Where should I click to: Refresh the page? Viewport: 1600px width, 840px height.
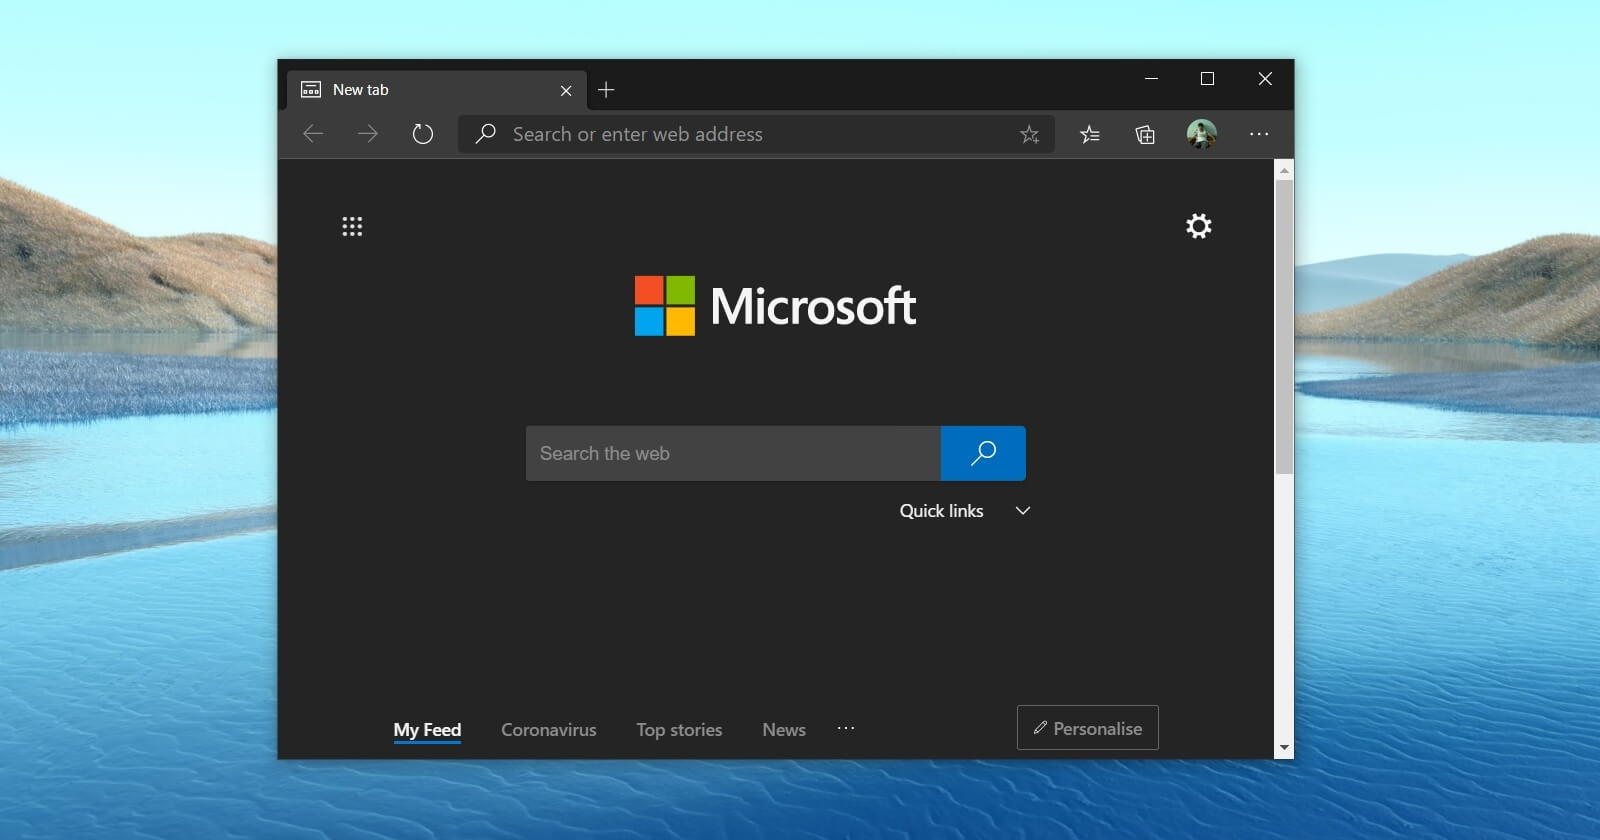(x=423, y=134)
